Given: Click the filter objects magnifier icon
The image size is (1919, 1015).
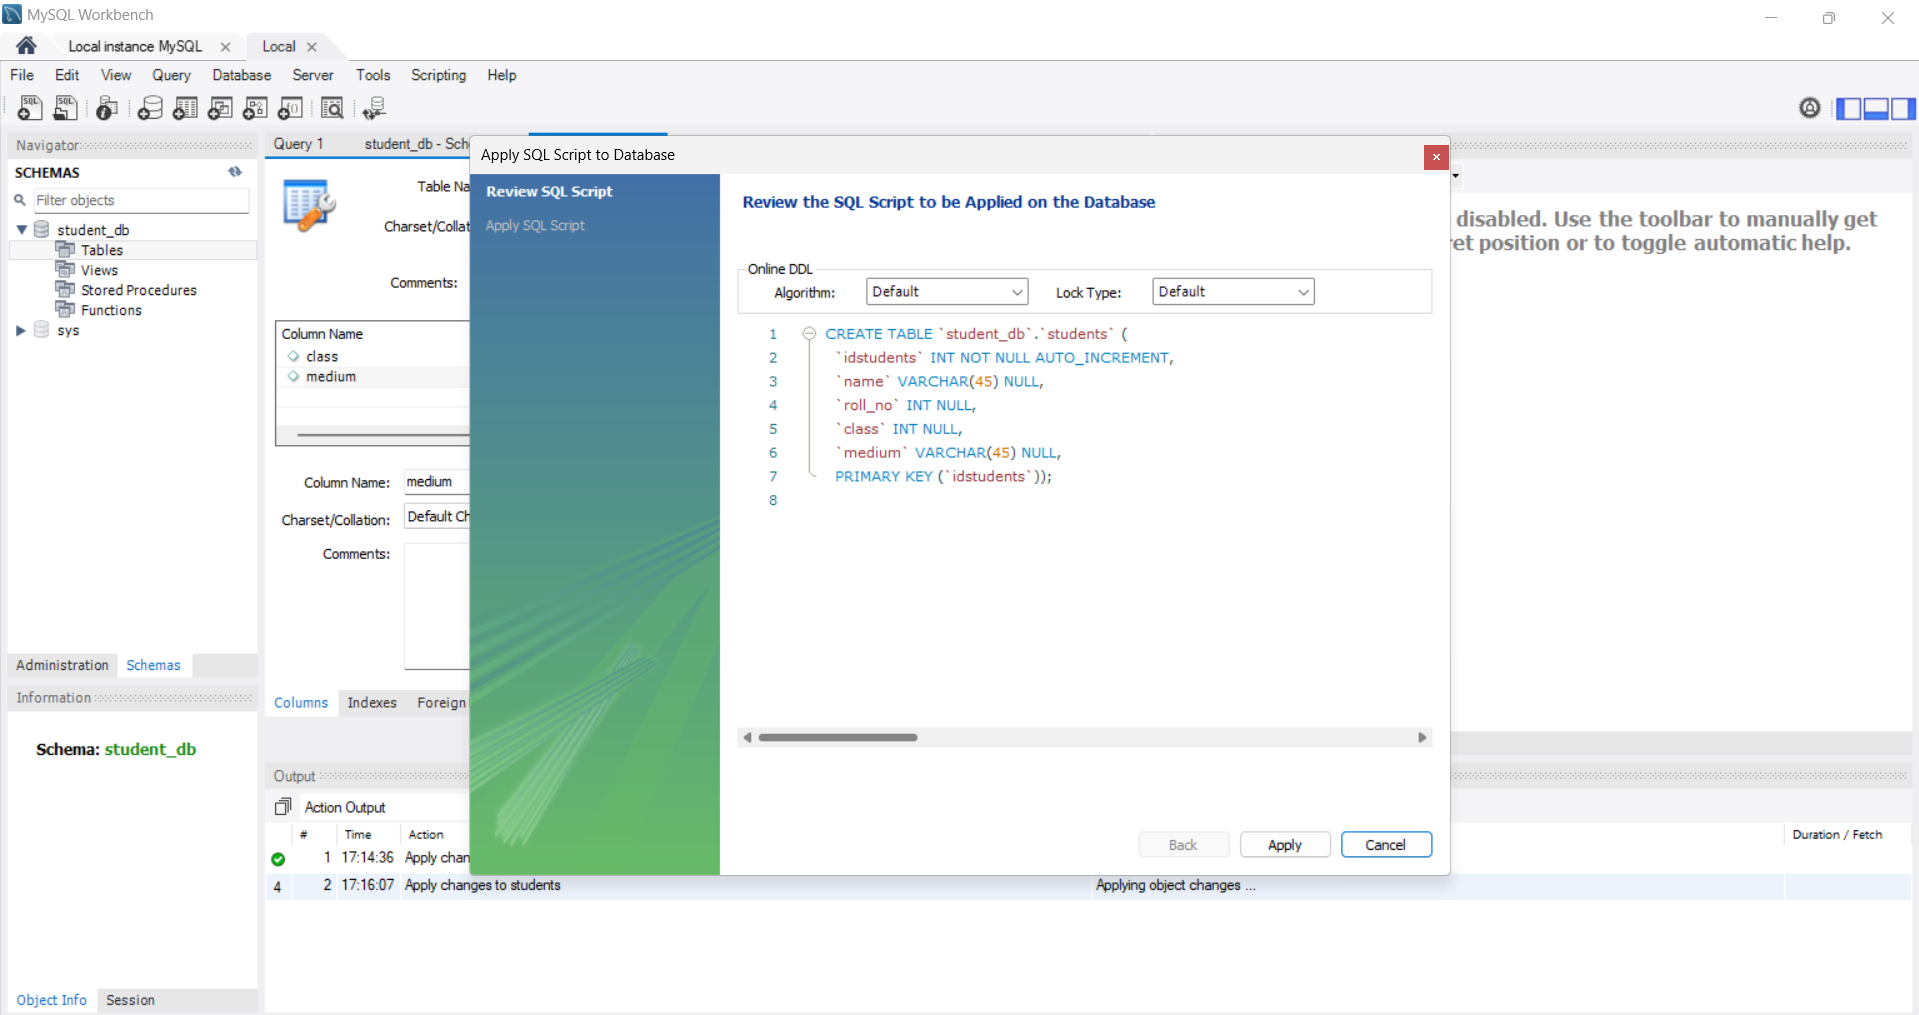Looking at the screenshot, I should (20, 200).
